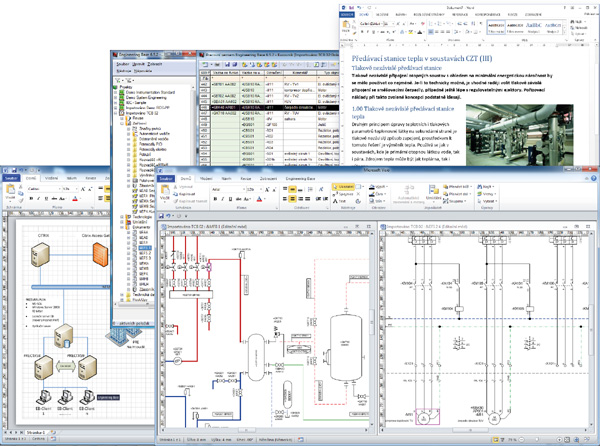Click the large tank shape in P&ID drawing
The width and height of the screenshot is (600, 446).
(346, 347)
